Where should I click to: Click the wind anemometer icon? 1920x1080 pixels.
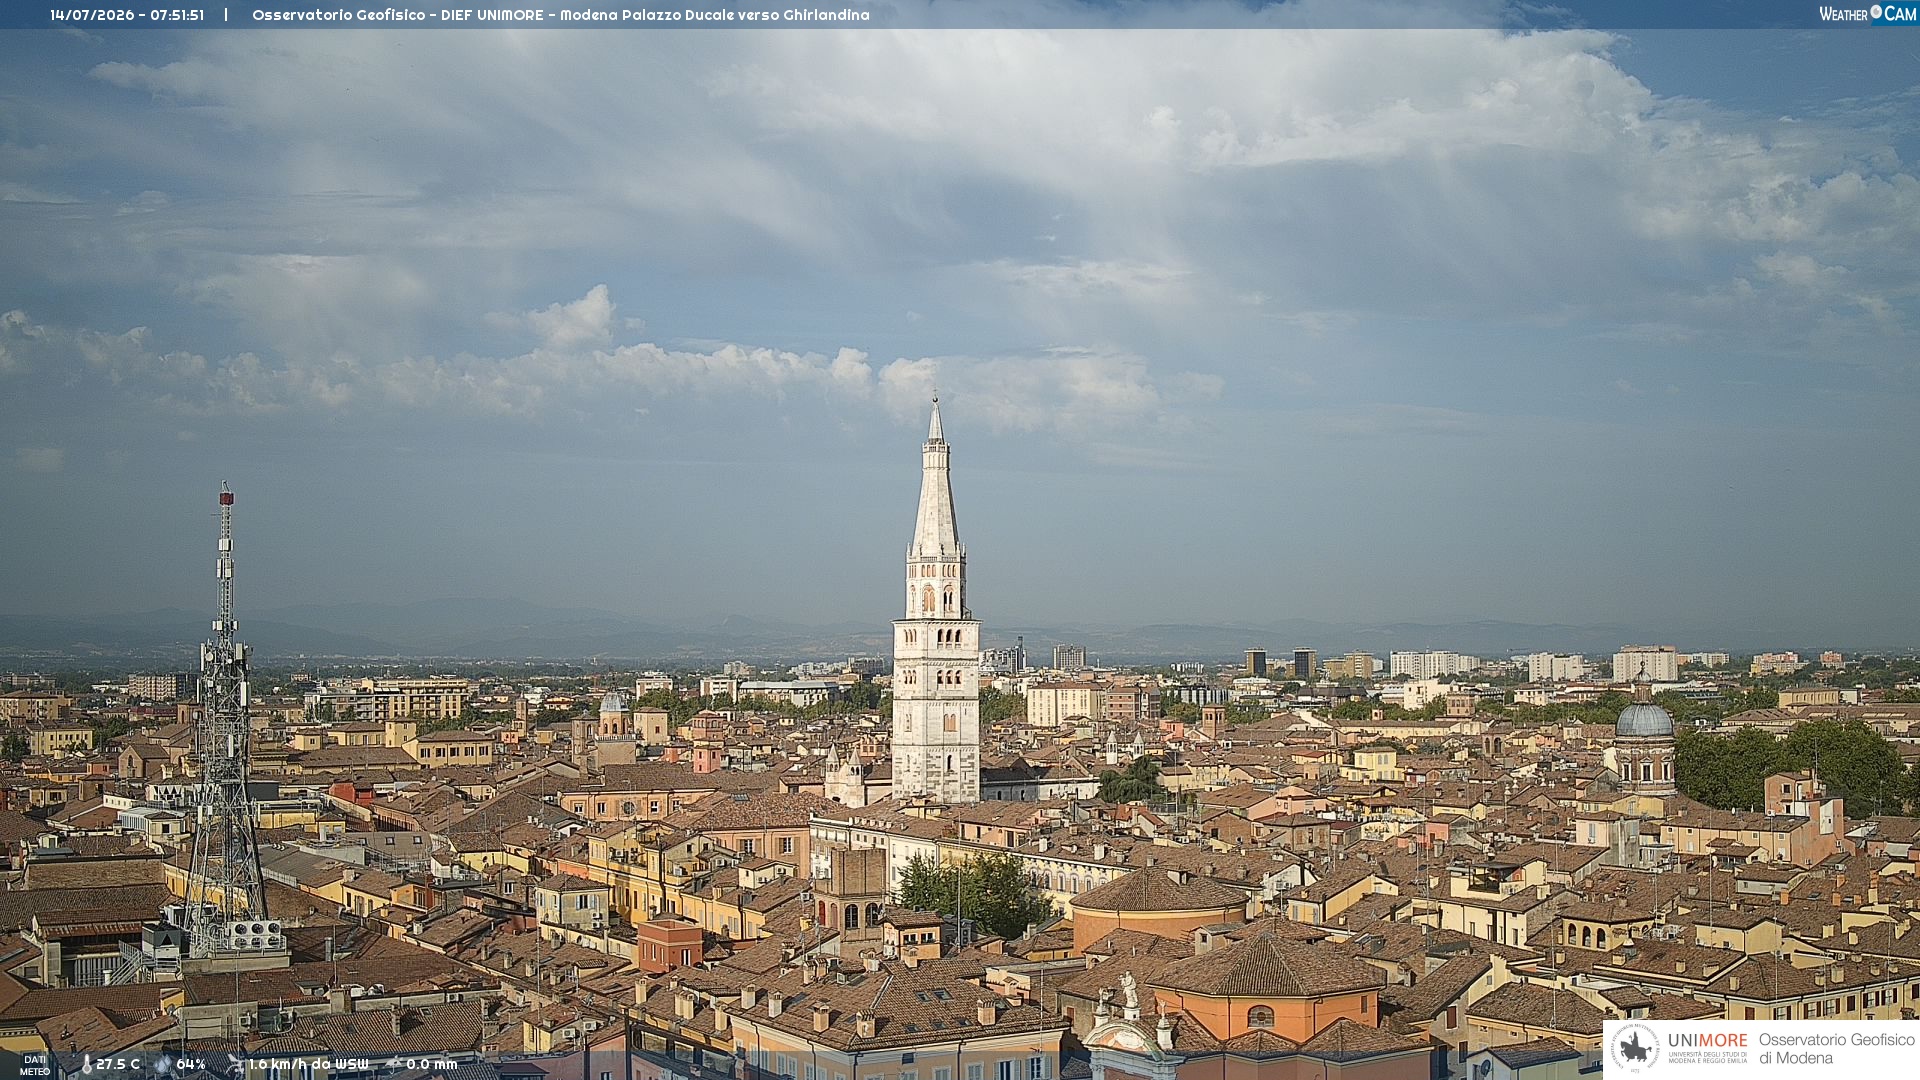pos(235,1065)
